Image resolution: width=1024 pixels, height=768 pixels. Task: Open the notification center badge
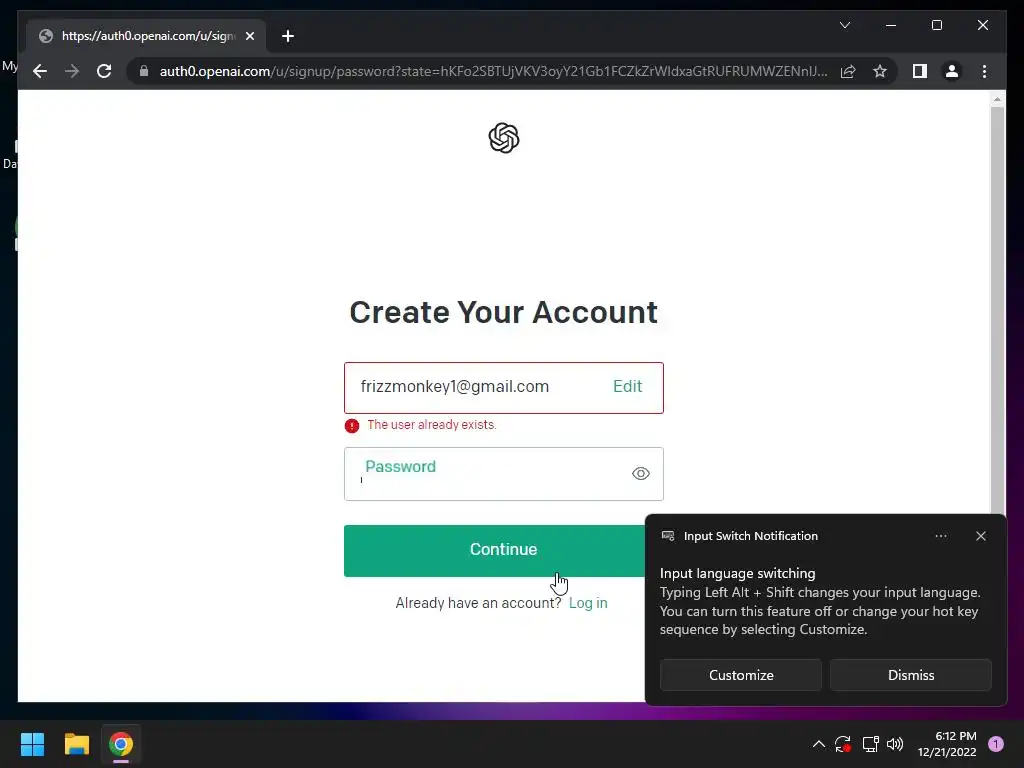click(995, 744)
